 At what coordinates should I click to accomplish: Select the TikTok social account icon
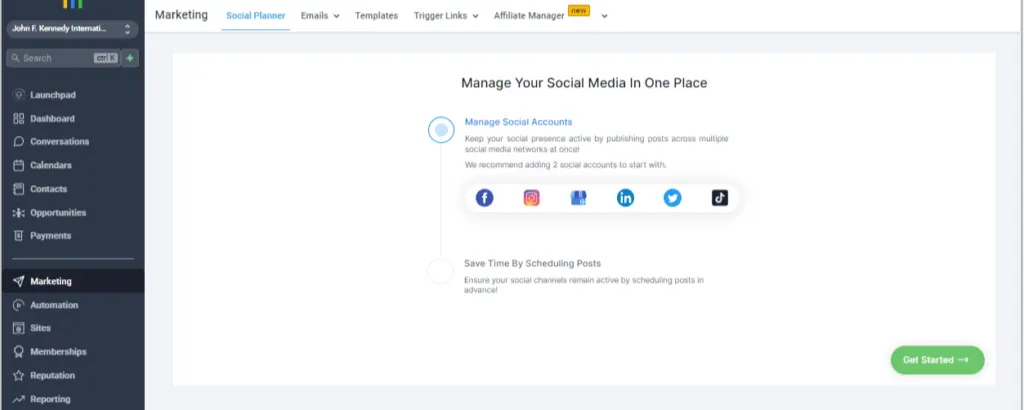pos(720,198)
